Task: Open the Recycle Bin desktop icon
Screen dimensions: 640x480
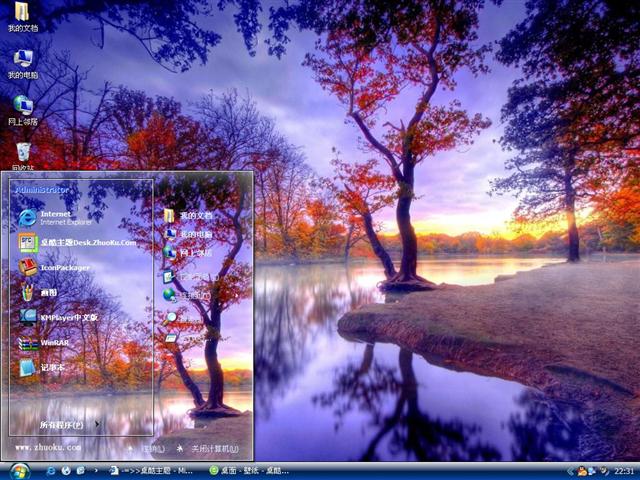Action: [x=22, y=156]
